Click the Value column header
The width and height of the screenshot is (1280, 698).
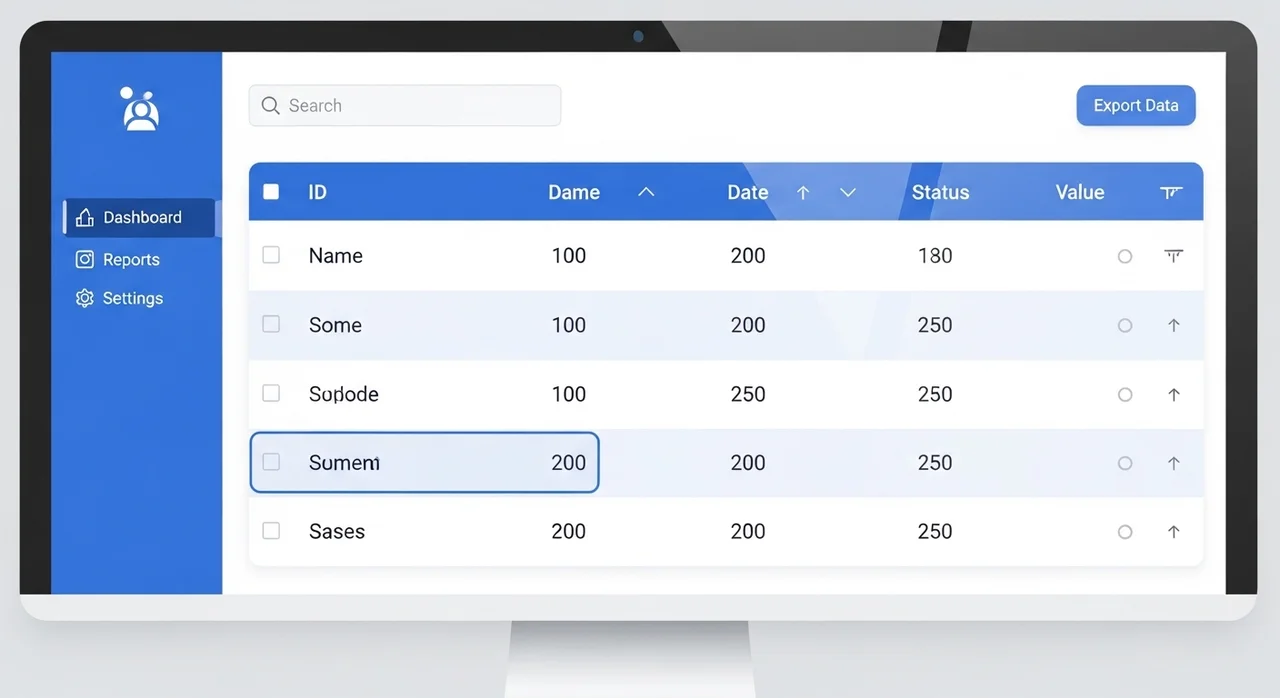(x=1080, y=192)
